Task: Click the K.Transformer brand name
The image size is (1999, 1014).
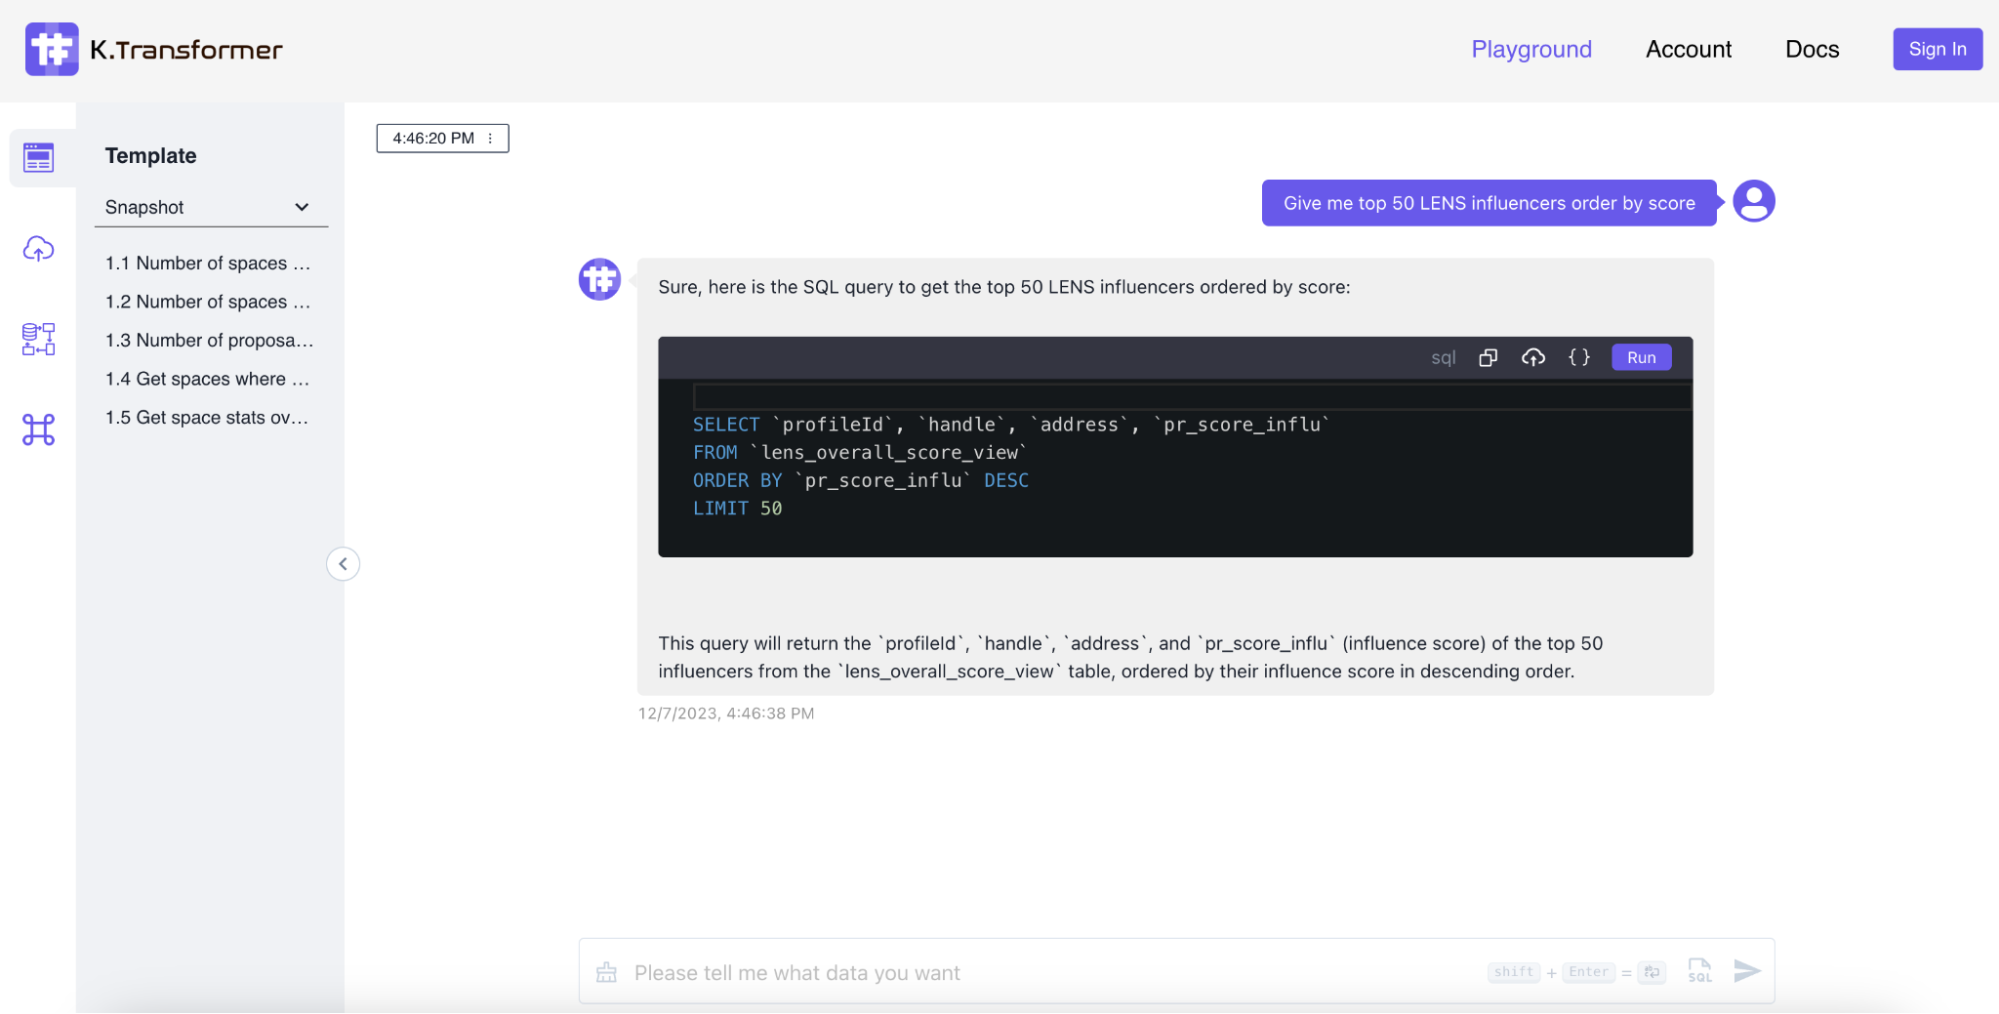Action: coord(186,50)
